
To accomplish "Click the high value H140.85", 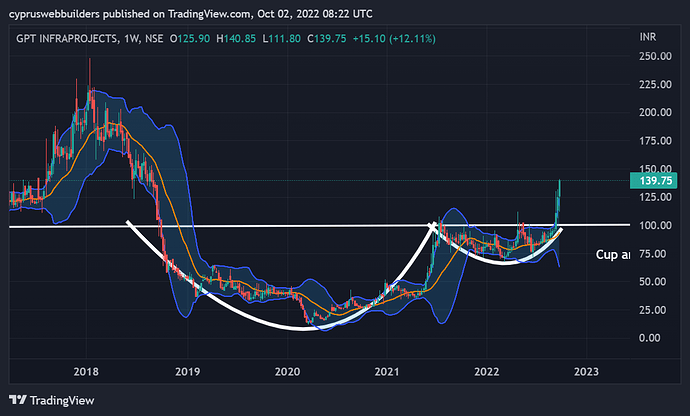I will [236, 39].
